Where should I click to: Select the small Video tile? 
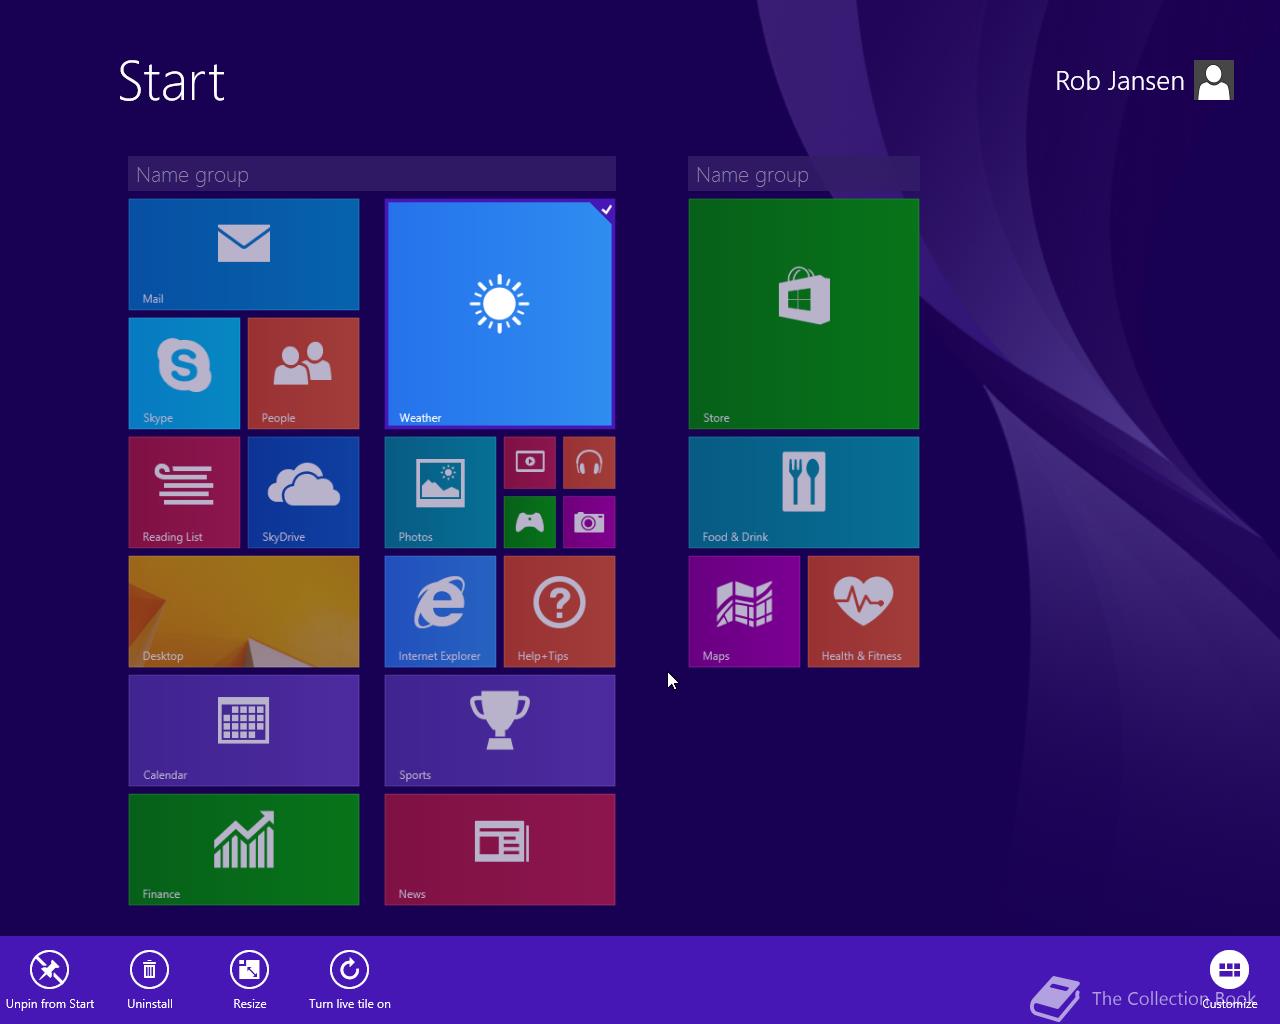coord(530,462)
